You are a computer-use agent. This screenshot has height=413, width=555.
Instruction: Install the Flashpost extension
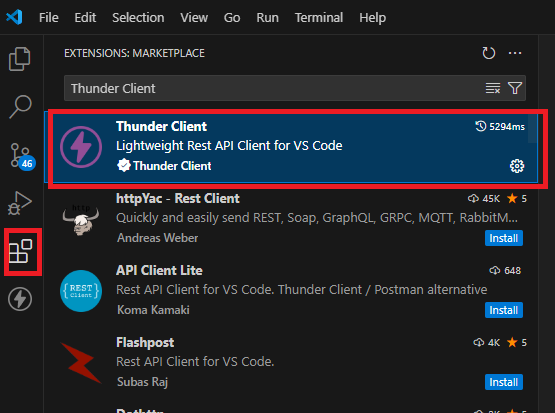pos(504,382)
